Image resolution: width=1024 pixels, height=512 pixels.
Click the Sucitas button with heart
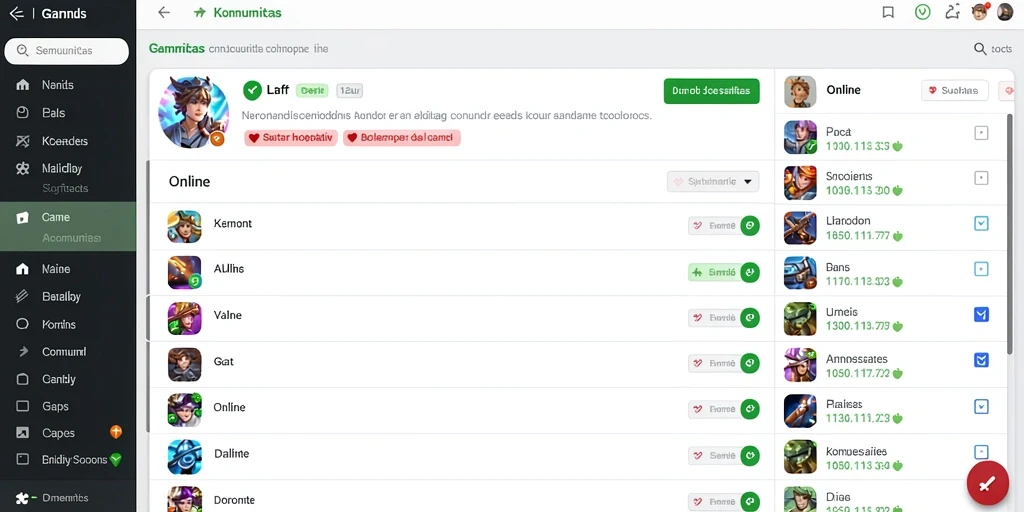coord(954,91)
